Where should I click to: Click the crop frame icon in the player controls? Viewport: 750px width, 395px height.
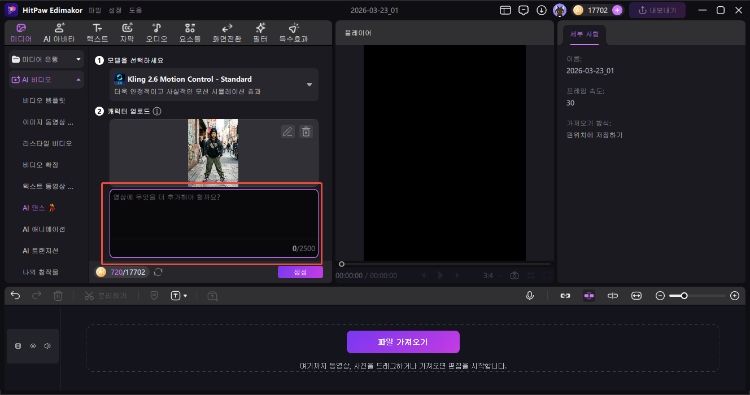click(530, 275)
